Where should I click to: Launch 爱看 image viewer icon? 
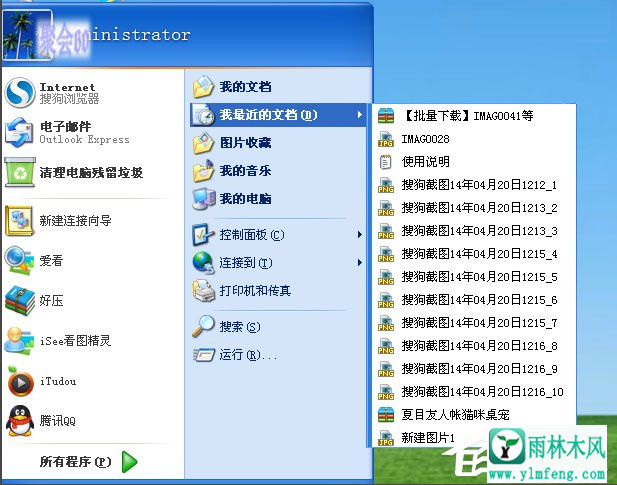tap(19, 260)
